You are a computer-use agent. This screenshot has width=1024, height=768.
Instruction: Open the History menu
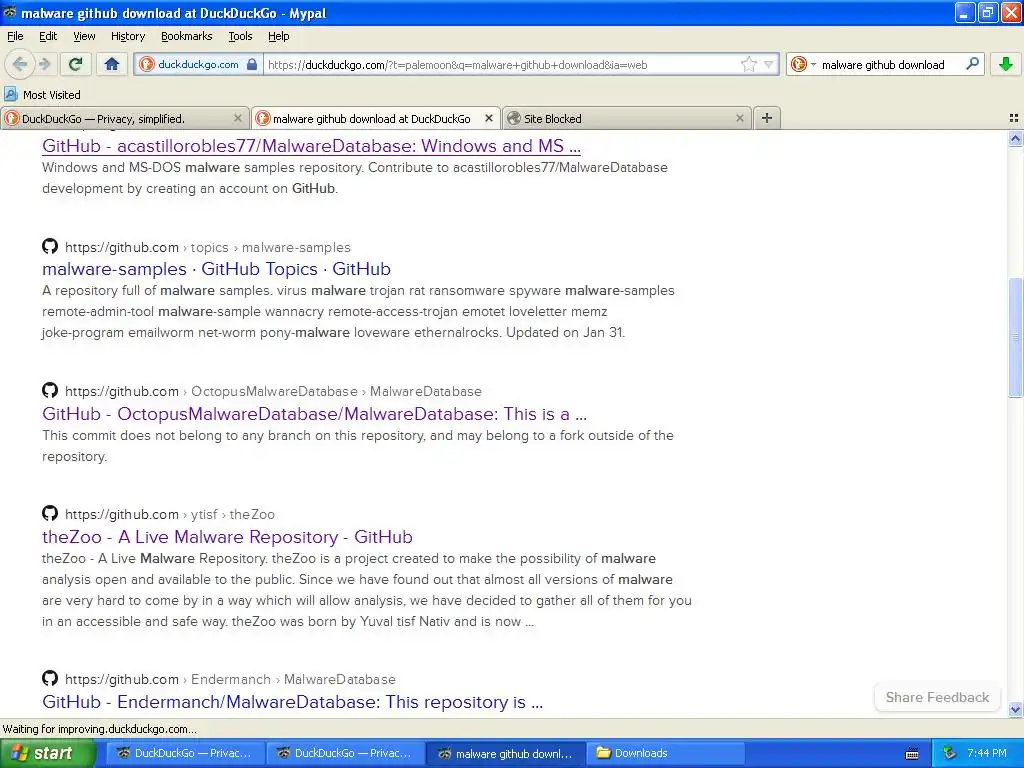127,36
